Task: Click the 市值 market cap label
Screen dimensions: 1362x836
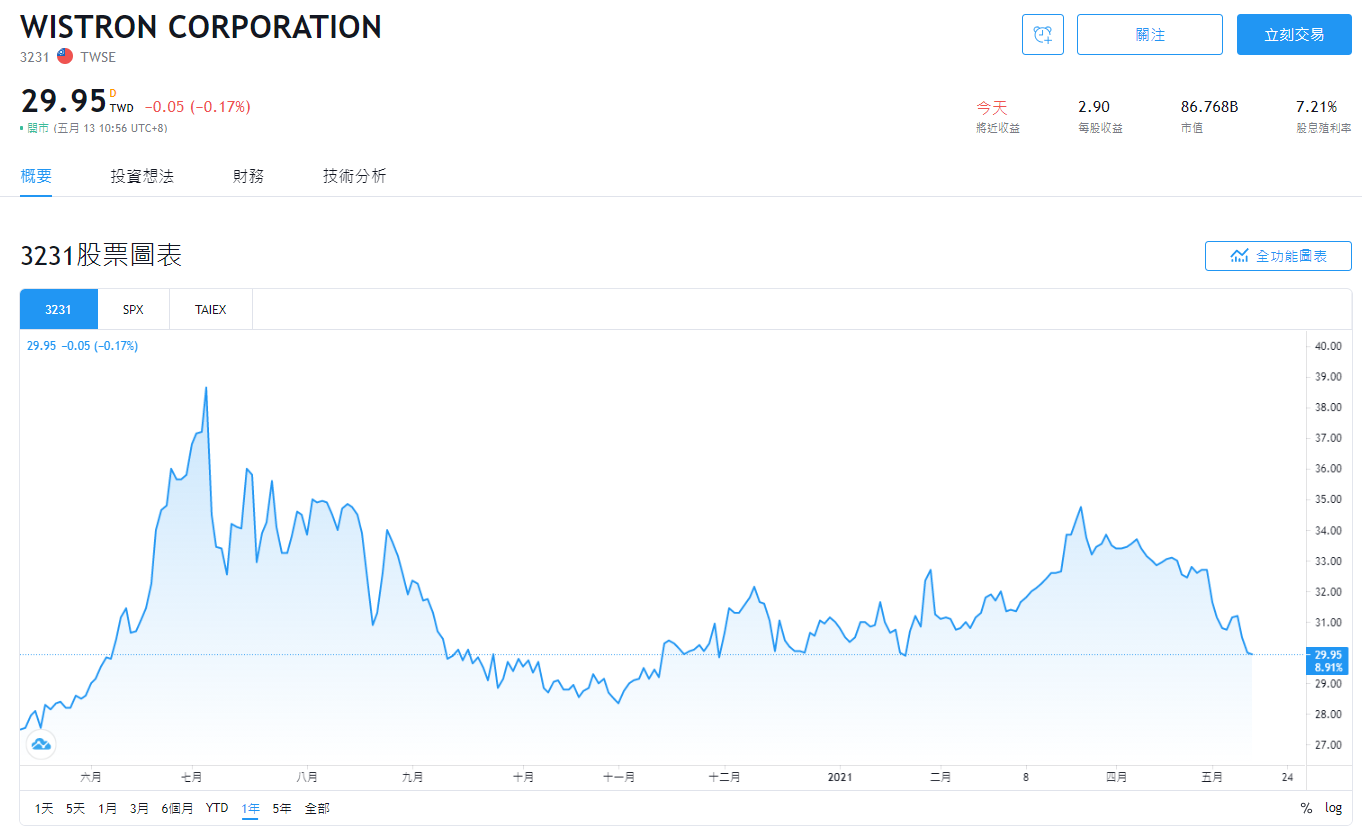Action: coord(1192,128)
